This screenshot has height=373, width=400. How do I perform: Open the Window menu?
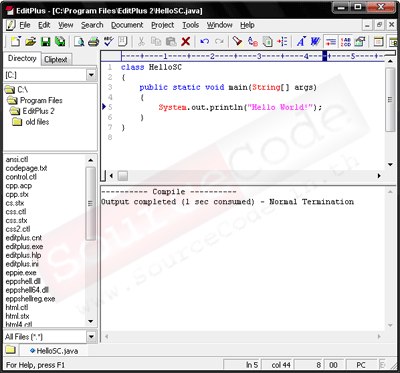pos(219,25)
